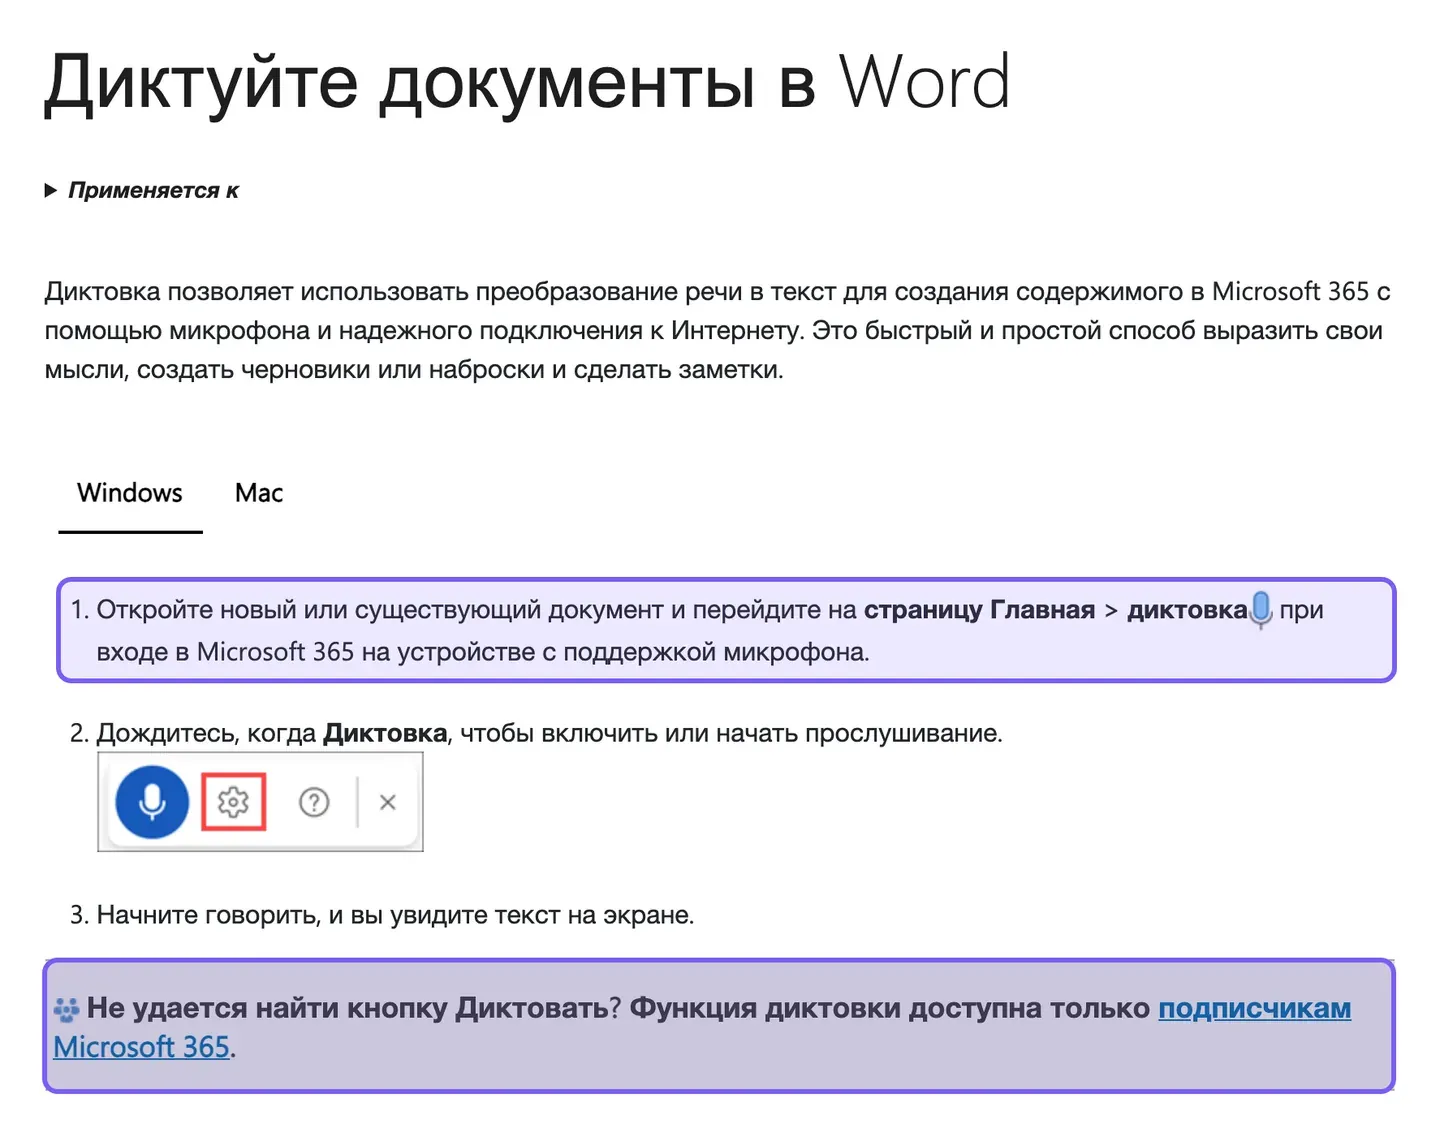Click the small microphone icon after "диктовка"
Viewport: 1440px width, 1123px height.
click(1262, 609)
